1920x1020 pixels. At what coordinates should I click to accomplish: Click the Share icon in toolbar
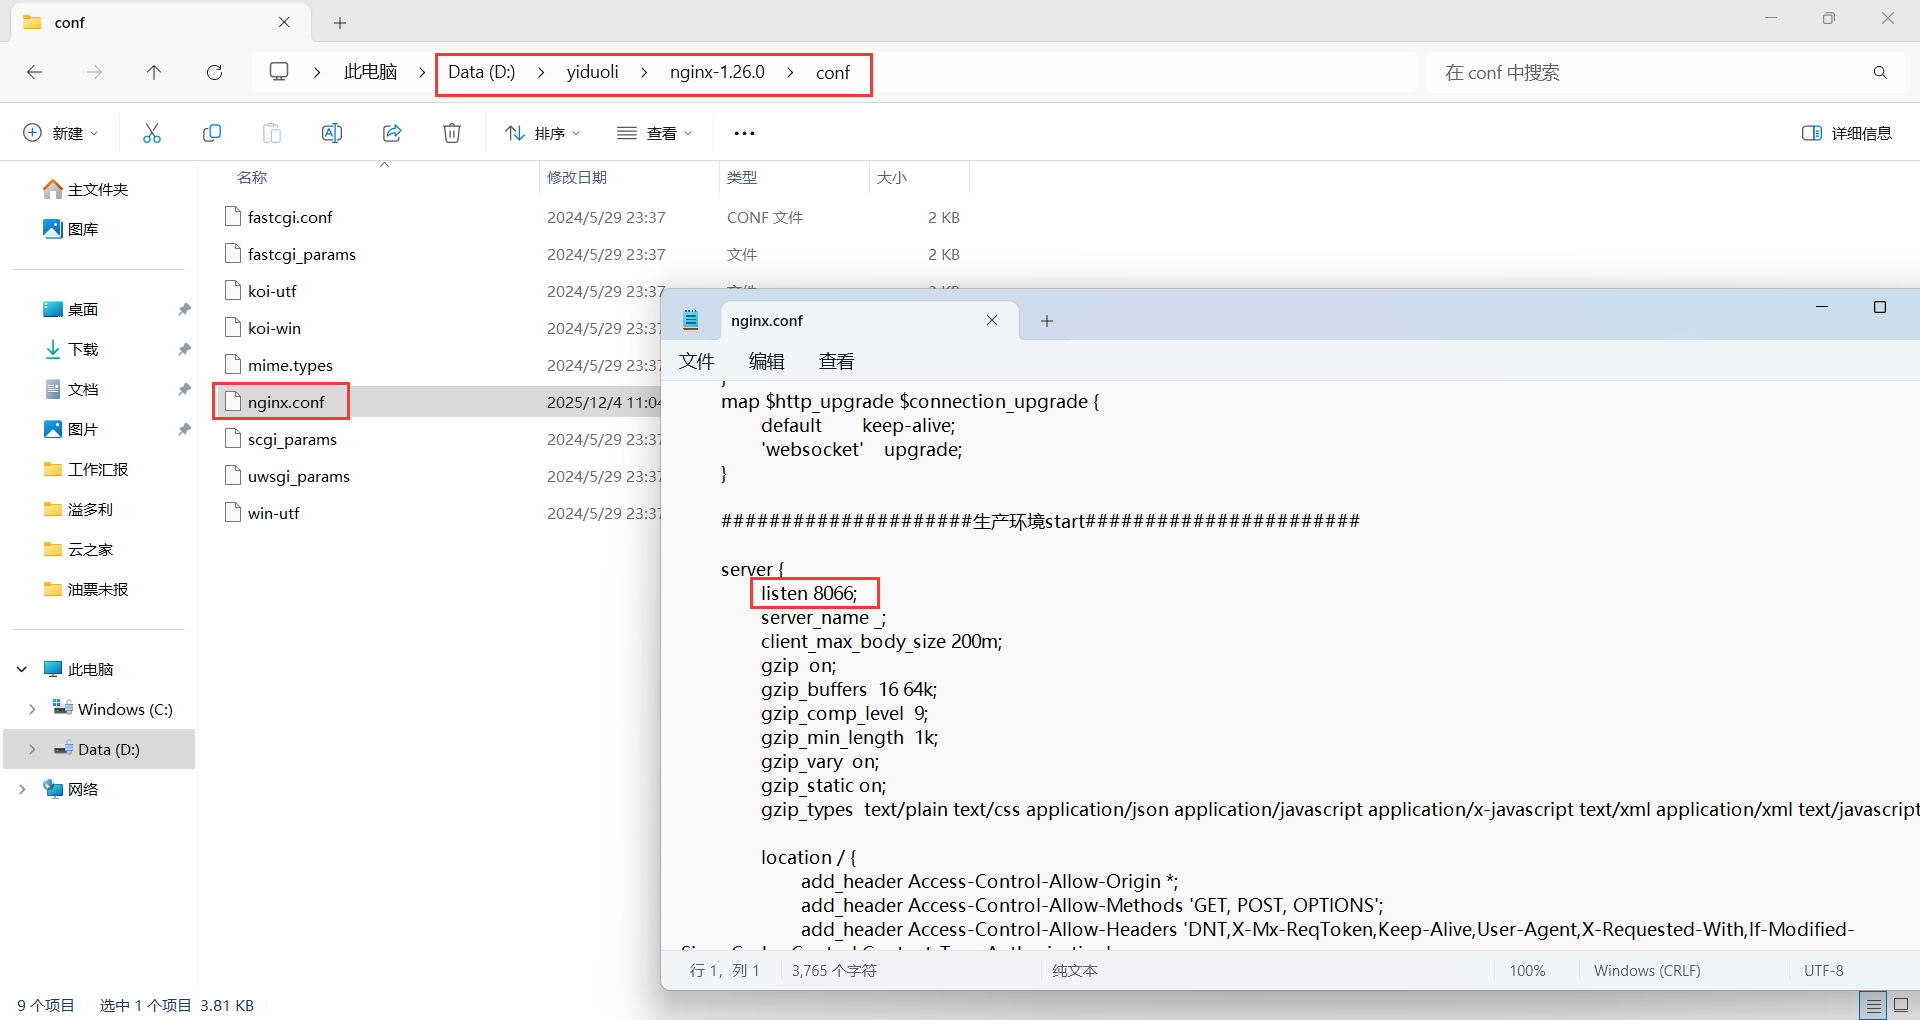pyautogui.click(x=392, y=133)
